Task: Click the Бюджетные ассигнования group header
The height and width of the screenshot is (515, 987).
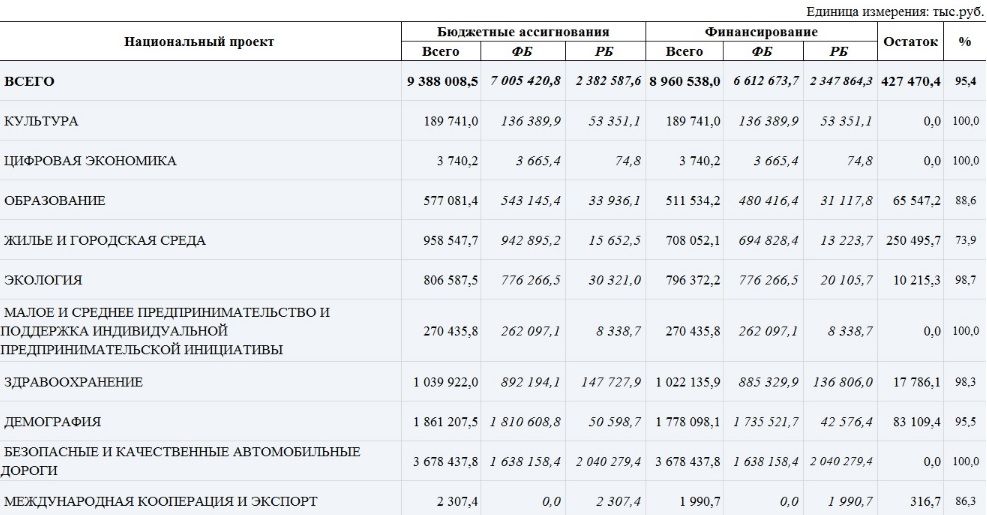Action: coord(523,32)
